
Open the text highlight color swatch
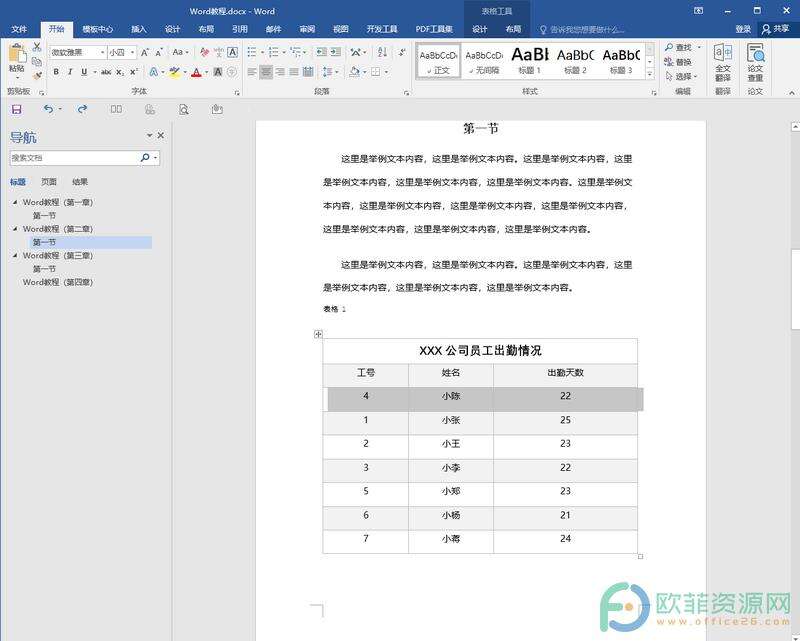(x=175, y=71)
